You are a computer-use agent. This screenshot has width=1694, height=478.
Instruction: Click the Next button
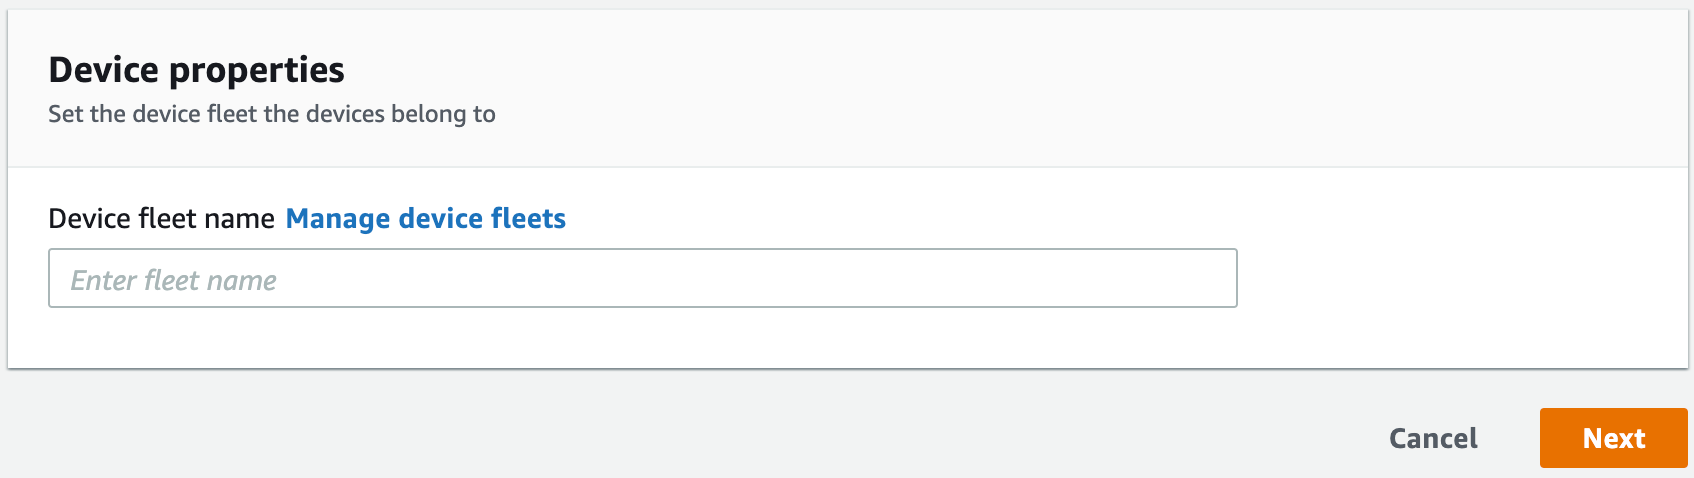pos(1613,438)
